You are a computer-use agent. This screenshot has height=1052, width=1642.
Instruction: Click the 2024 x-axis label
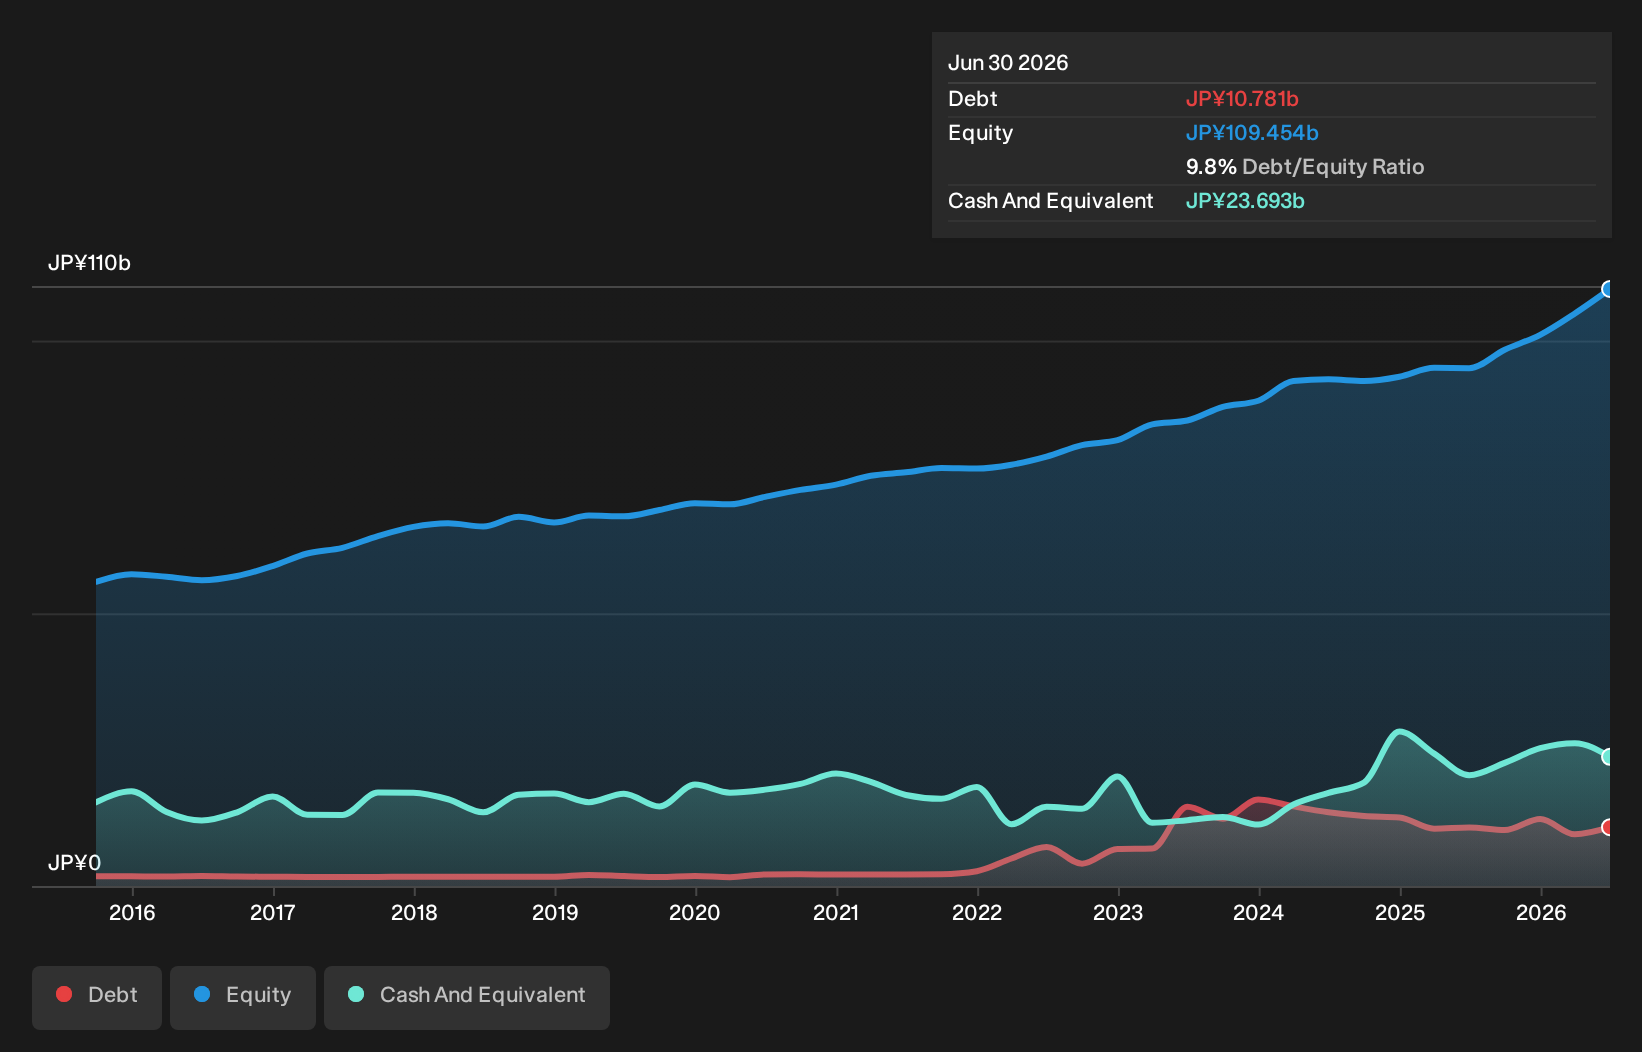click(x=1259, y=913)
